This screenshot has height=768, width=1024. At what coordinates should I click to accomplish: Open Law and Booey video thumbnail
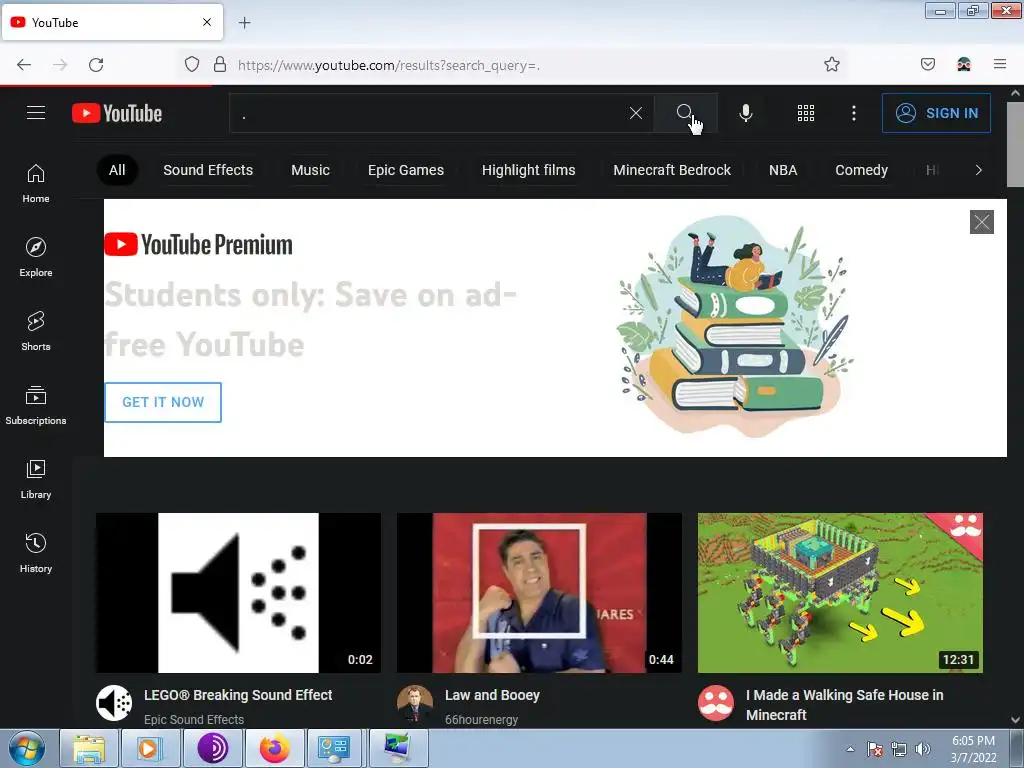[539, 593]
